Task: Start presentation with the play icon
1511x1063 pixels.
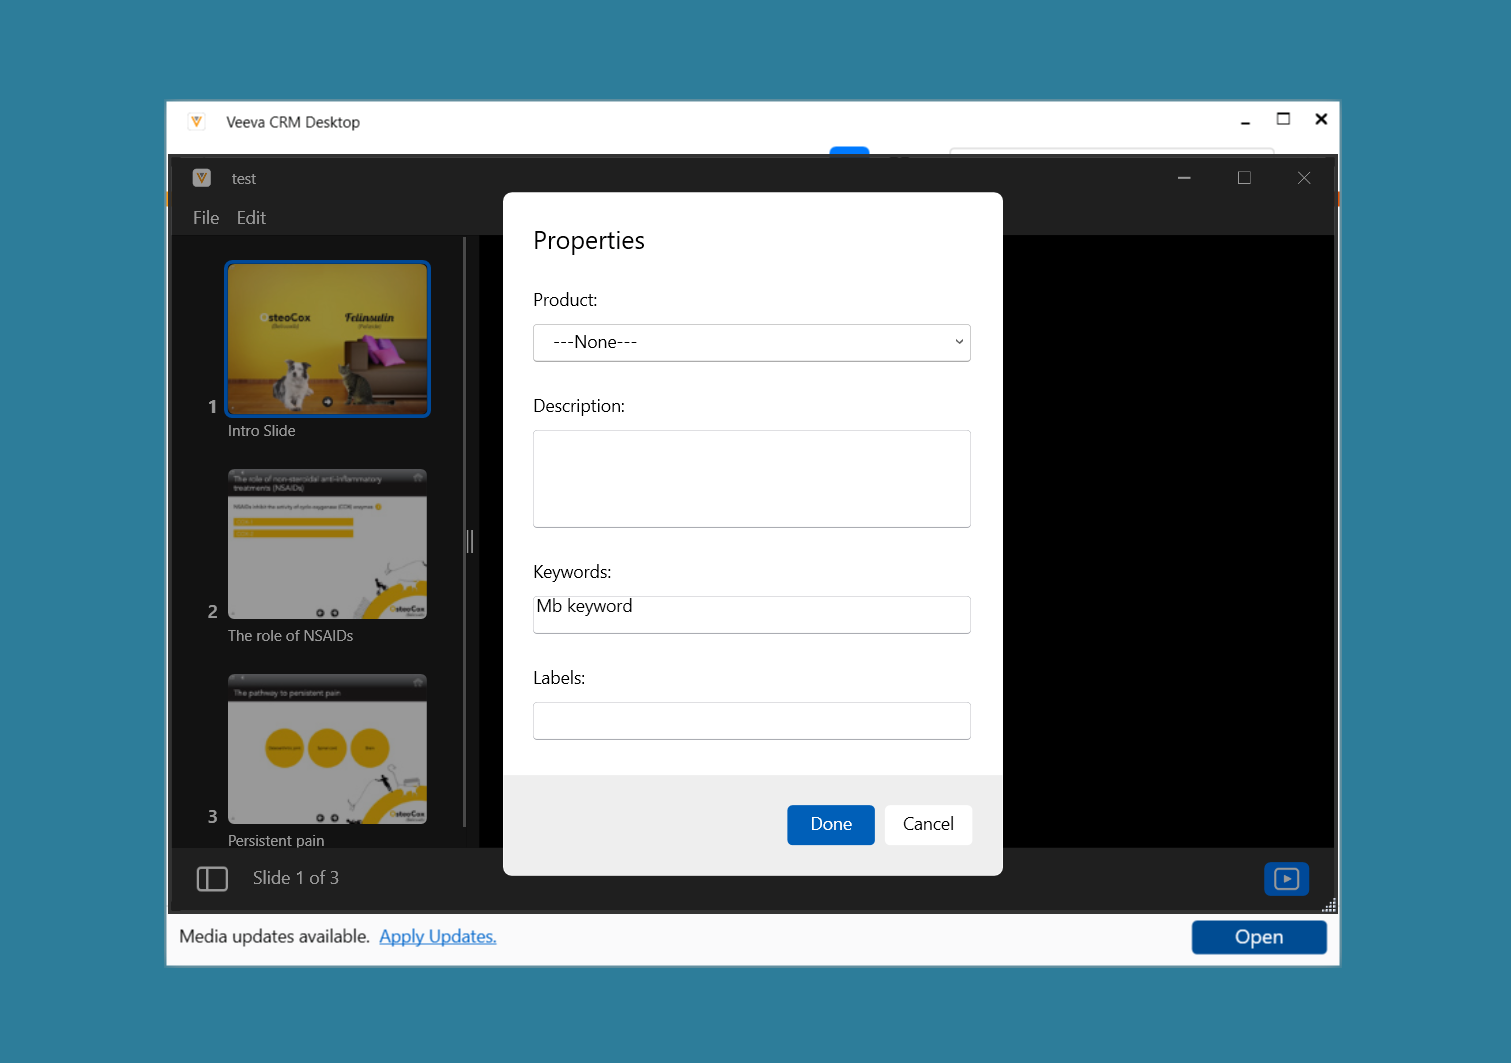Action: pyautogui.click(x=1286, y=879)
